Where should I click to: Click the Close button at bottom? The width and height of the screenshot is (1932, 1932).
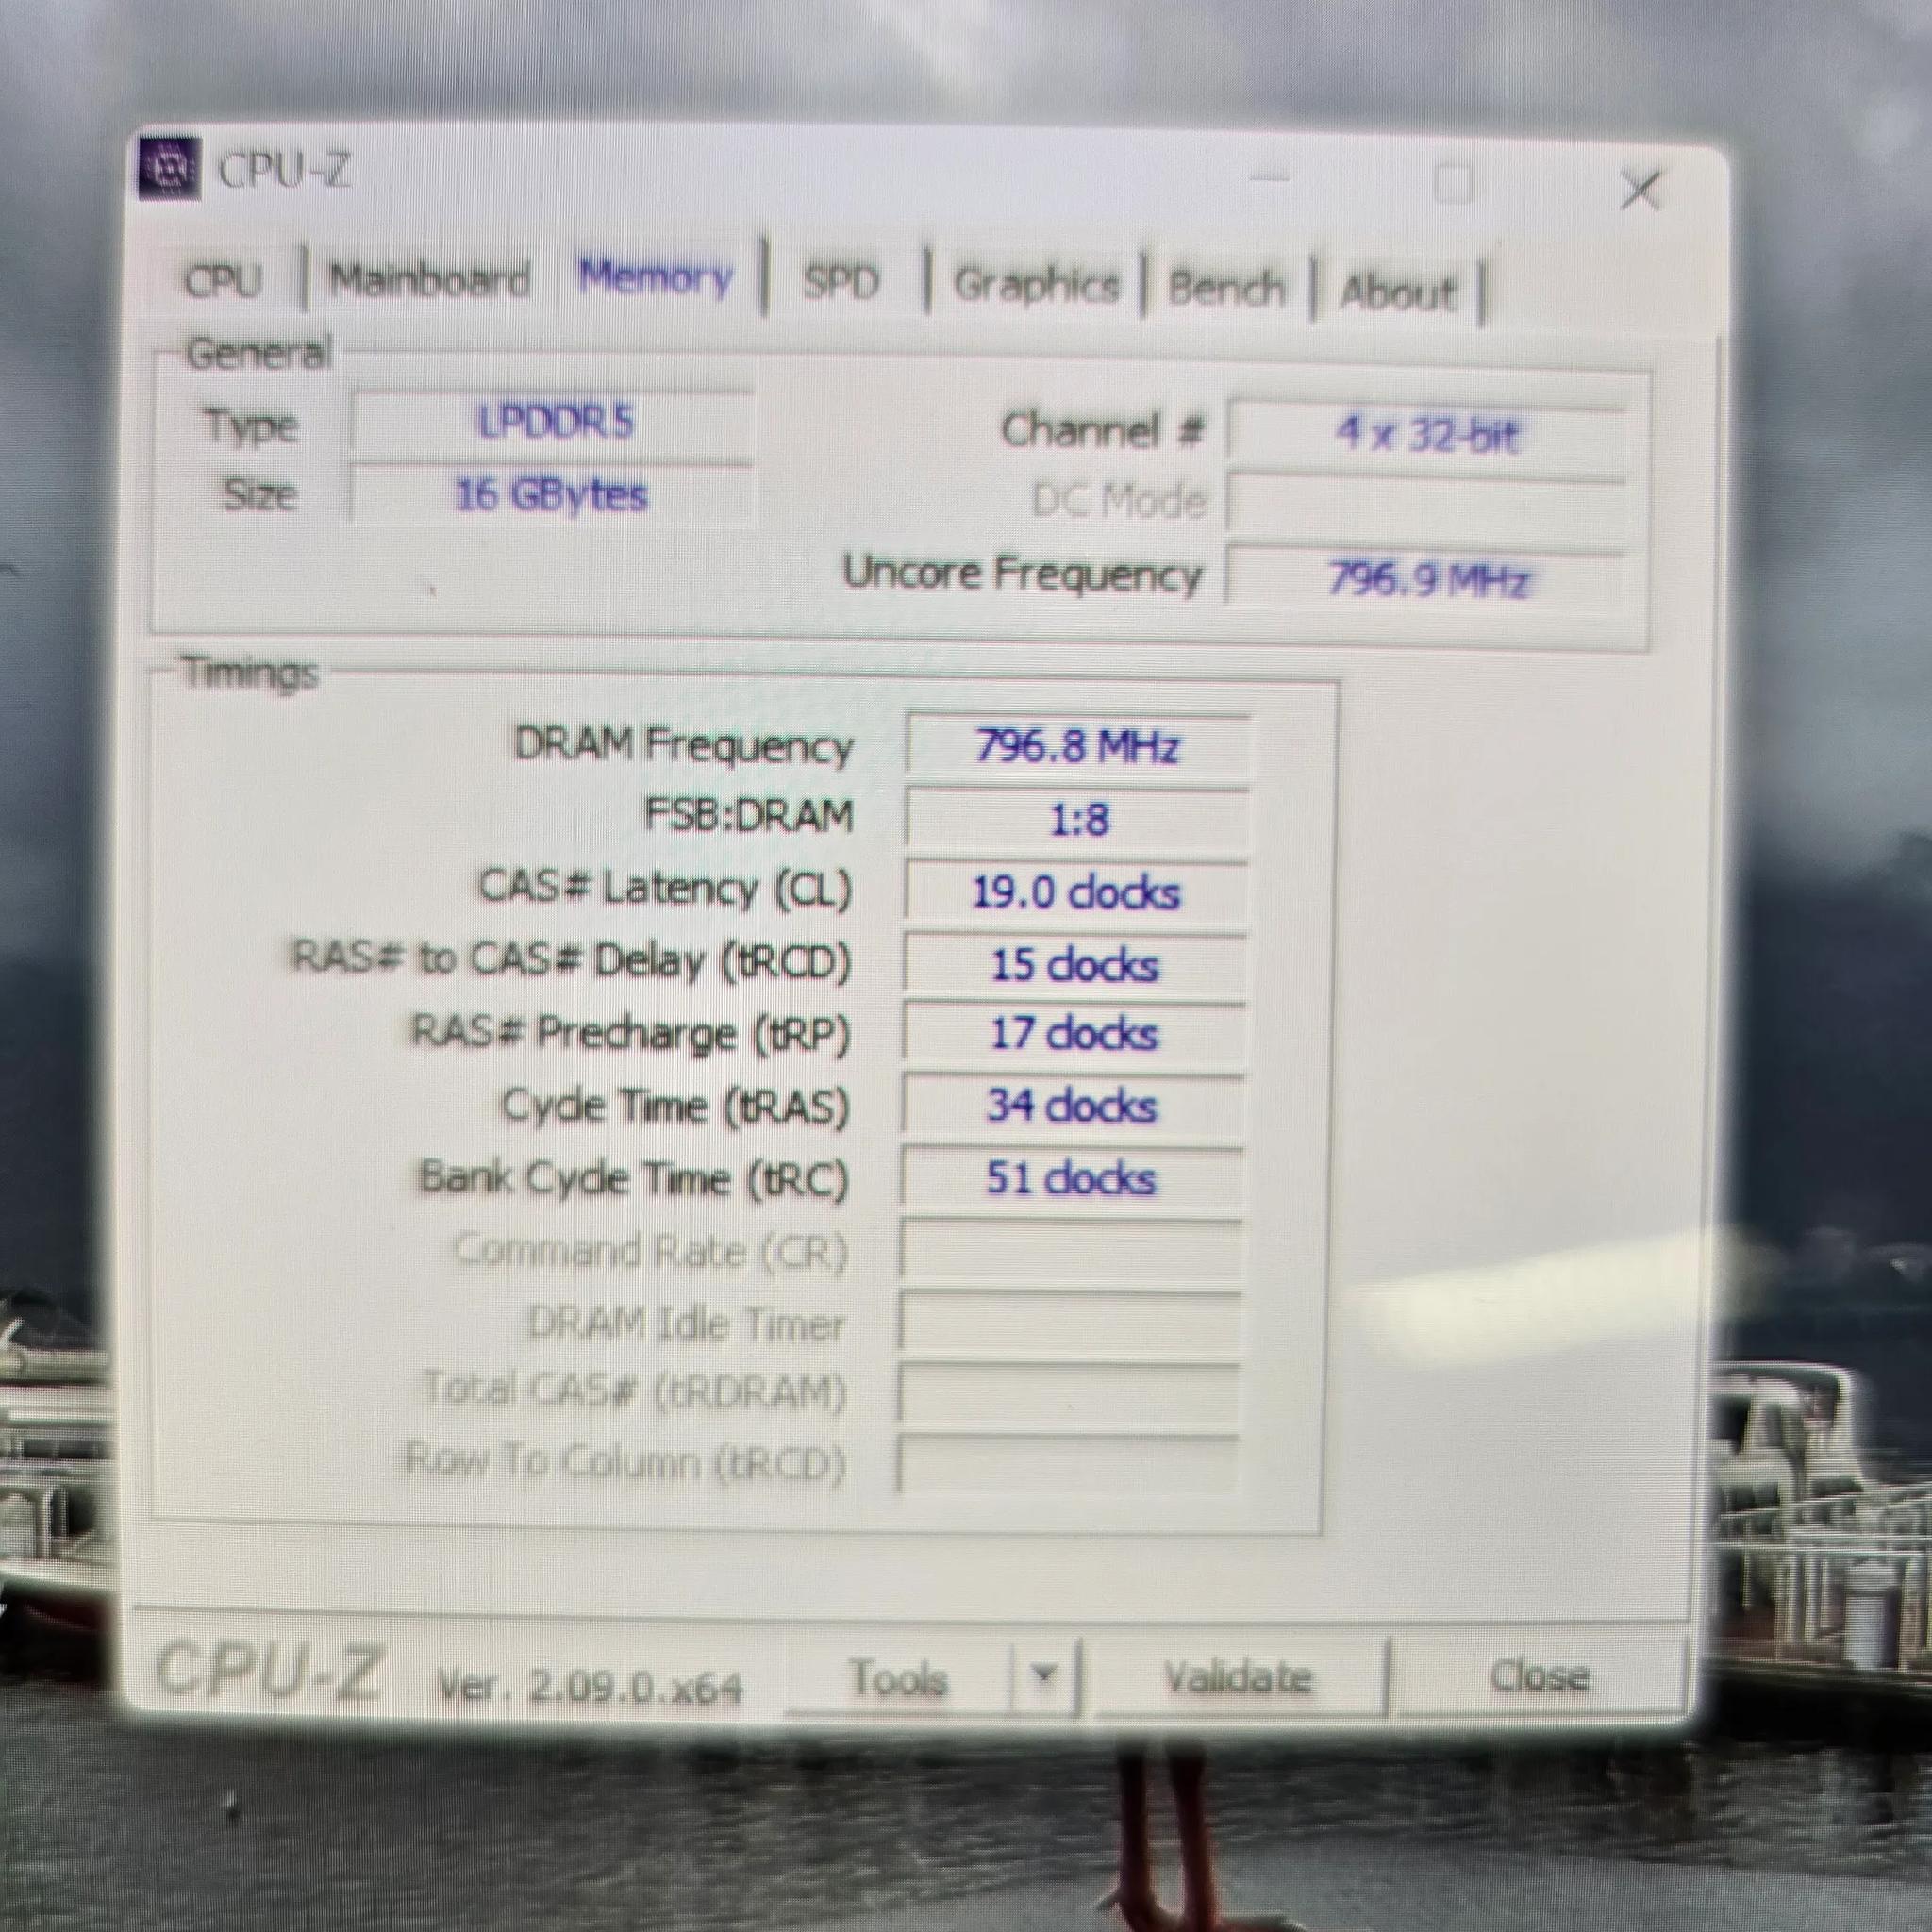(1538, 1676)
